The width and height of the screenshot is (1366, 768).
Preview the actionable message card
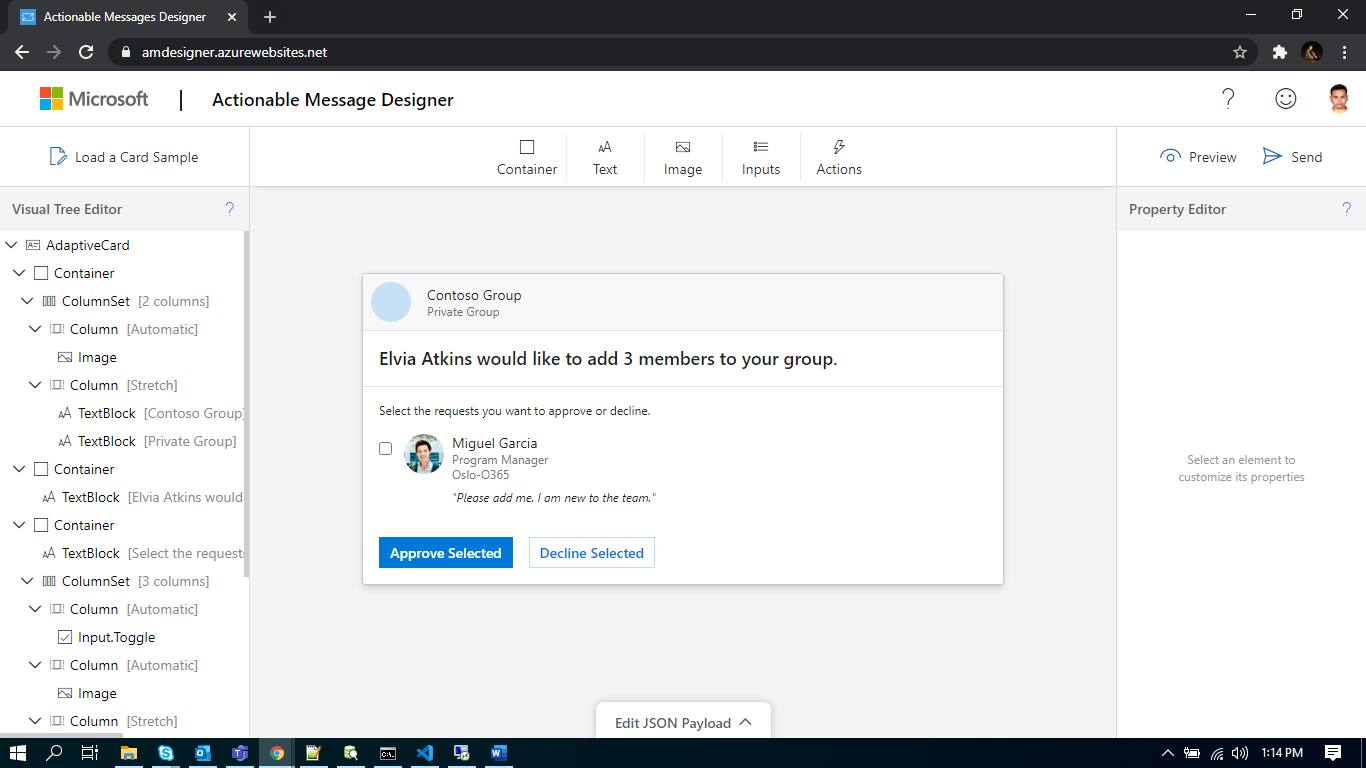[x=1198, y=156]
